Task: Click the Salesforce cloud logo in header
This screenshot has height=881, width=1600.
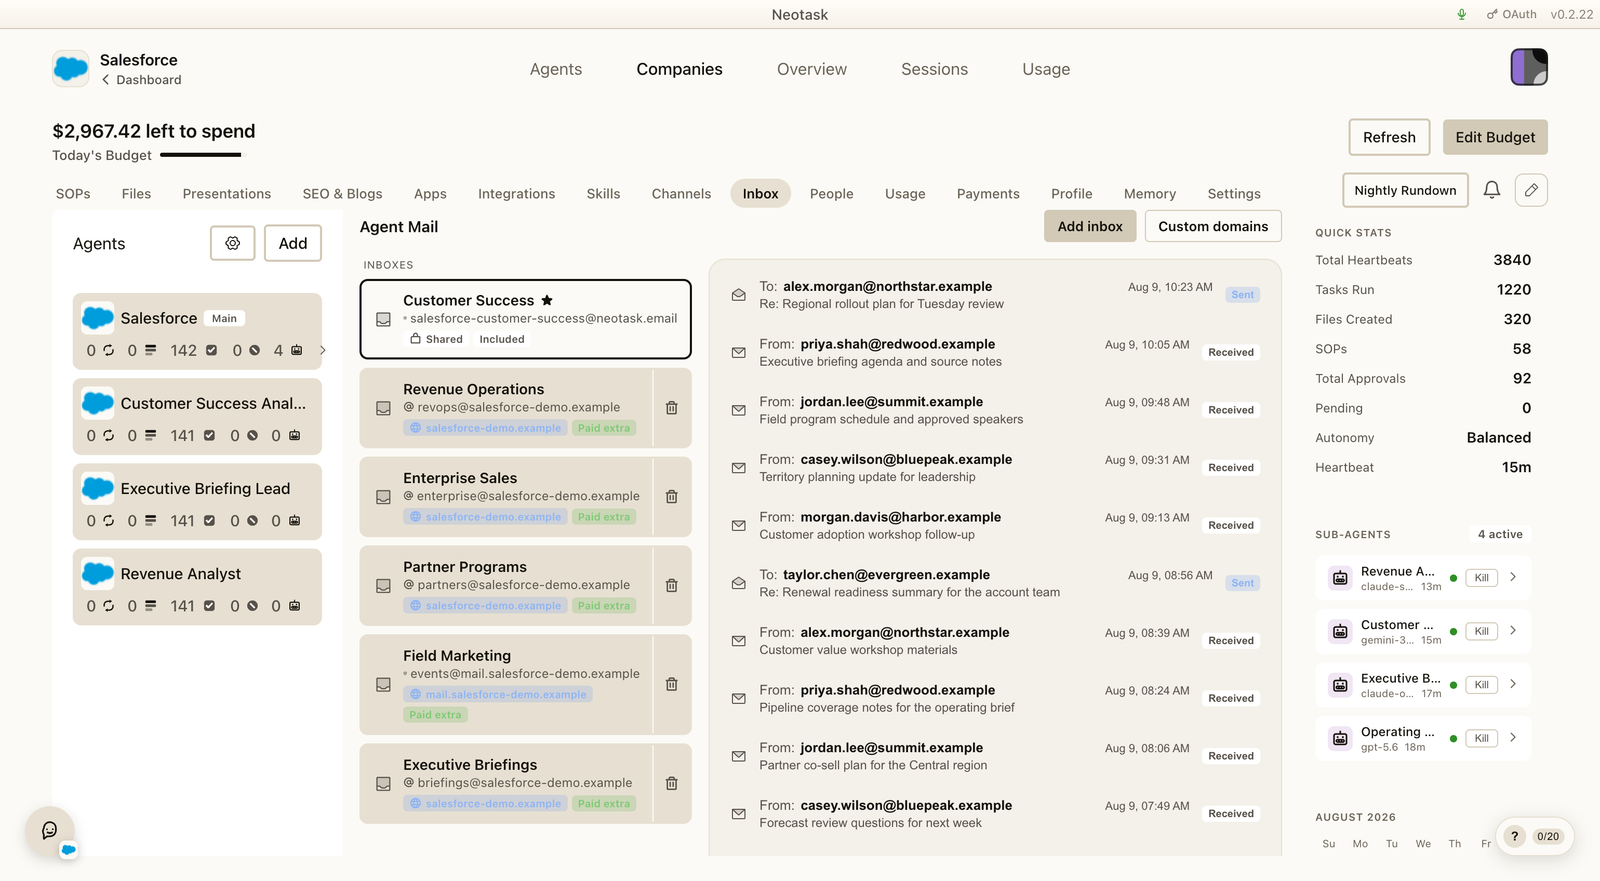Action: pyautogui.click(x=71, y=68)
